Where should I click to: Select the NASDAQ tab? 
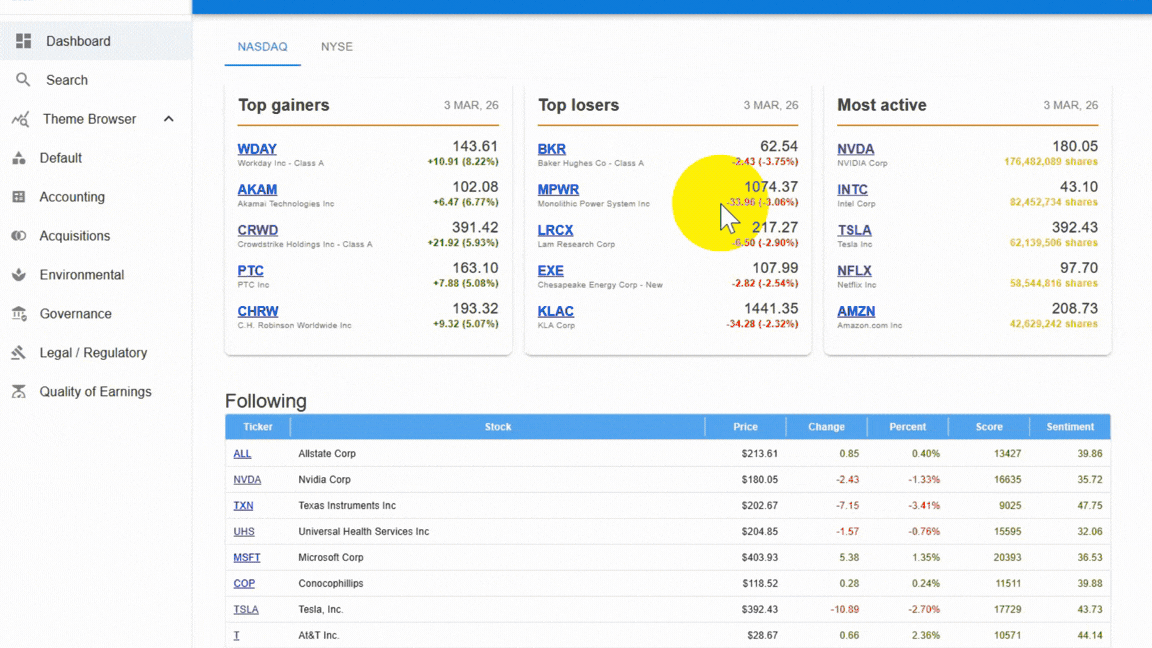(262, 47)
